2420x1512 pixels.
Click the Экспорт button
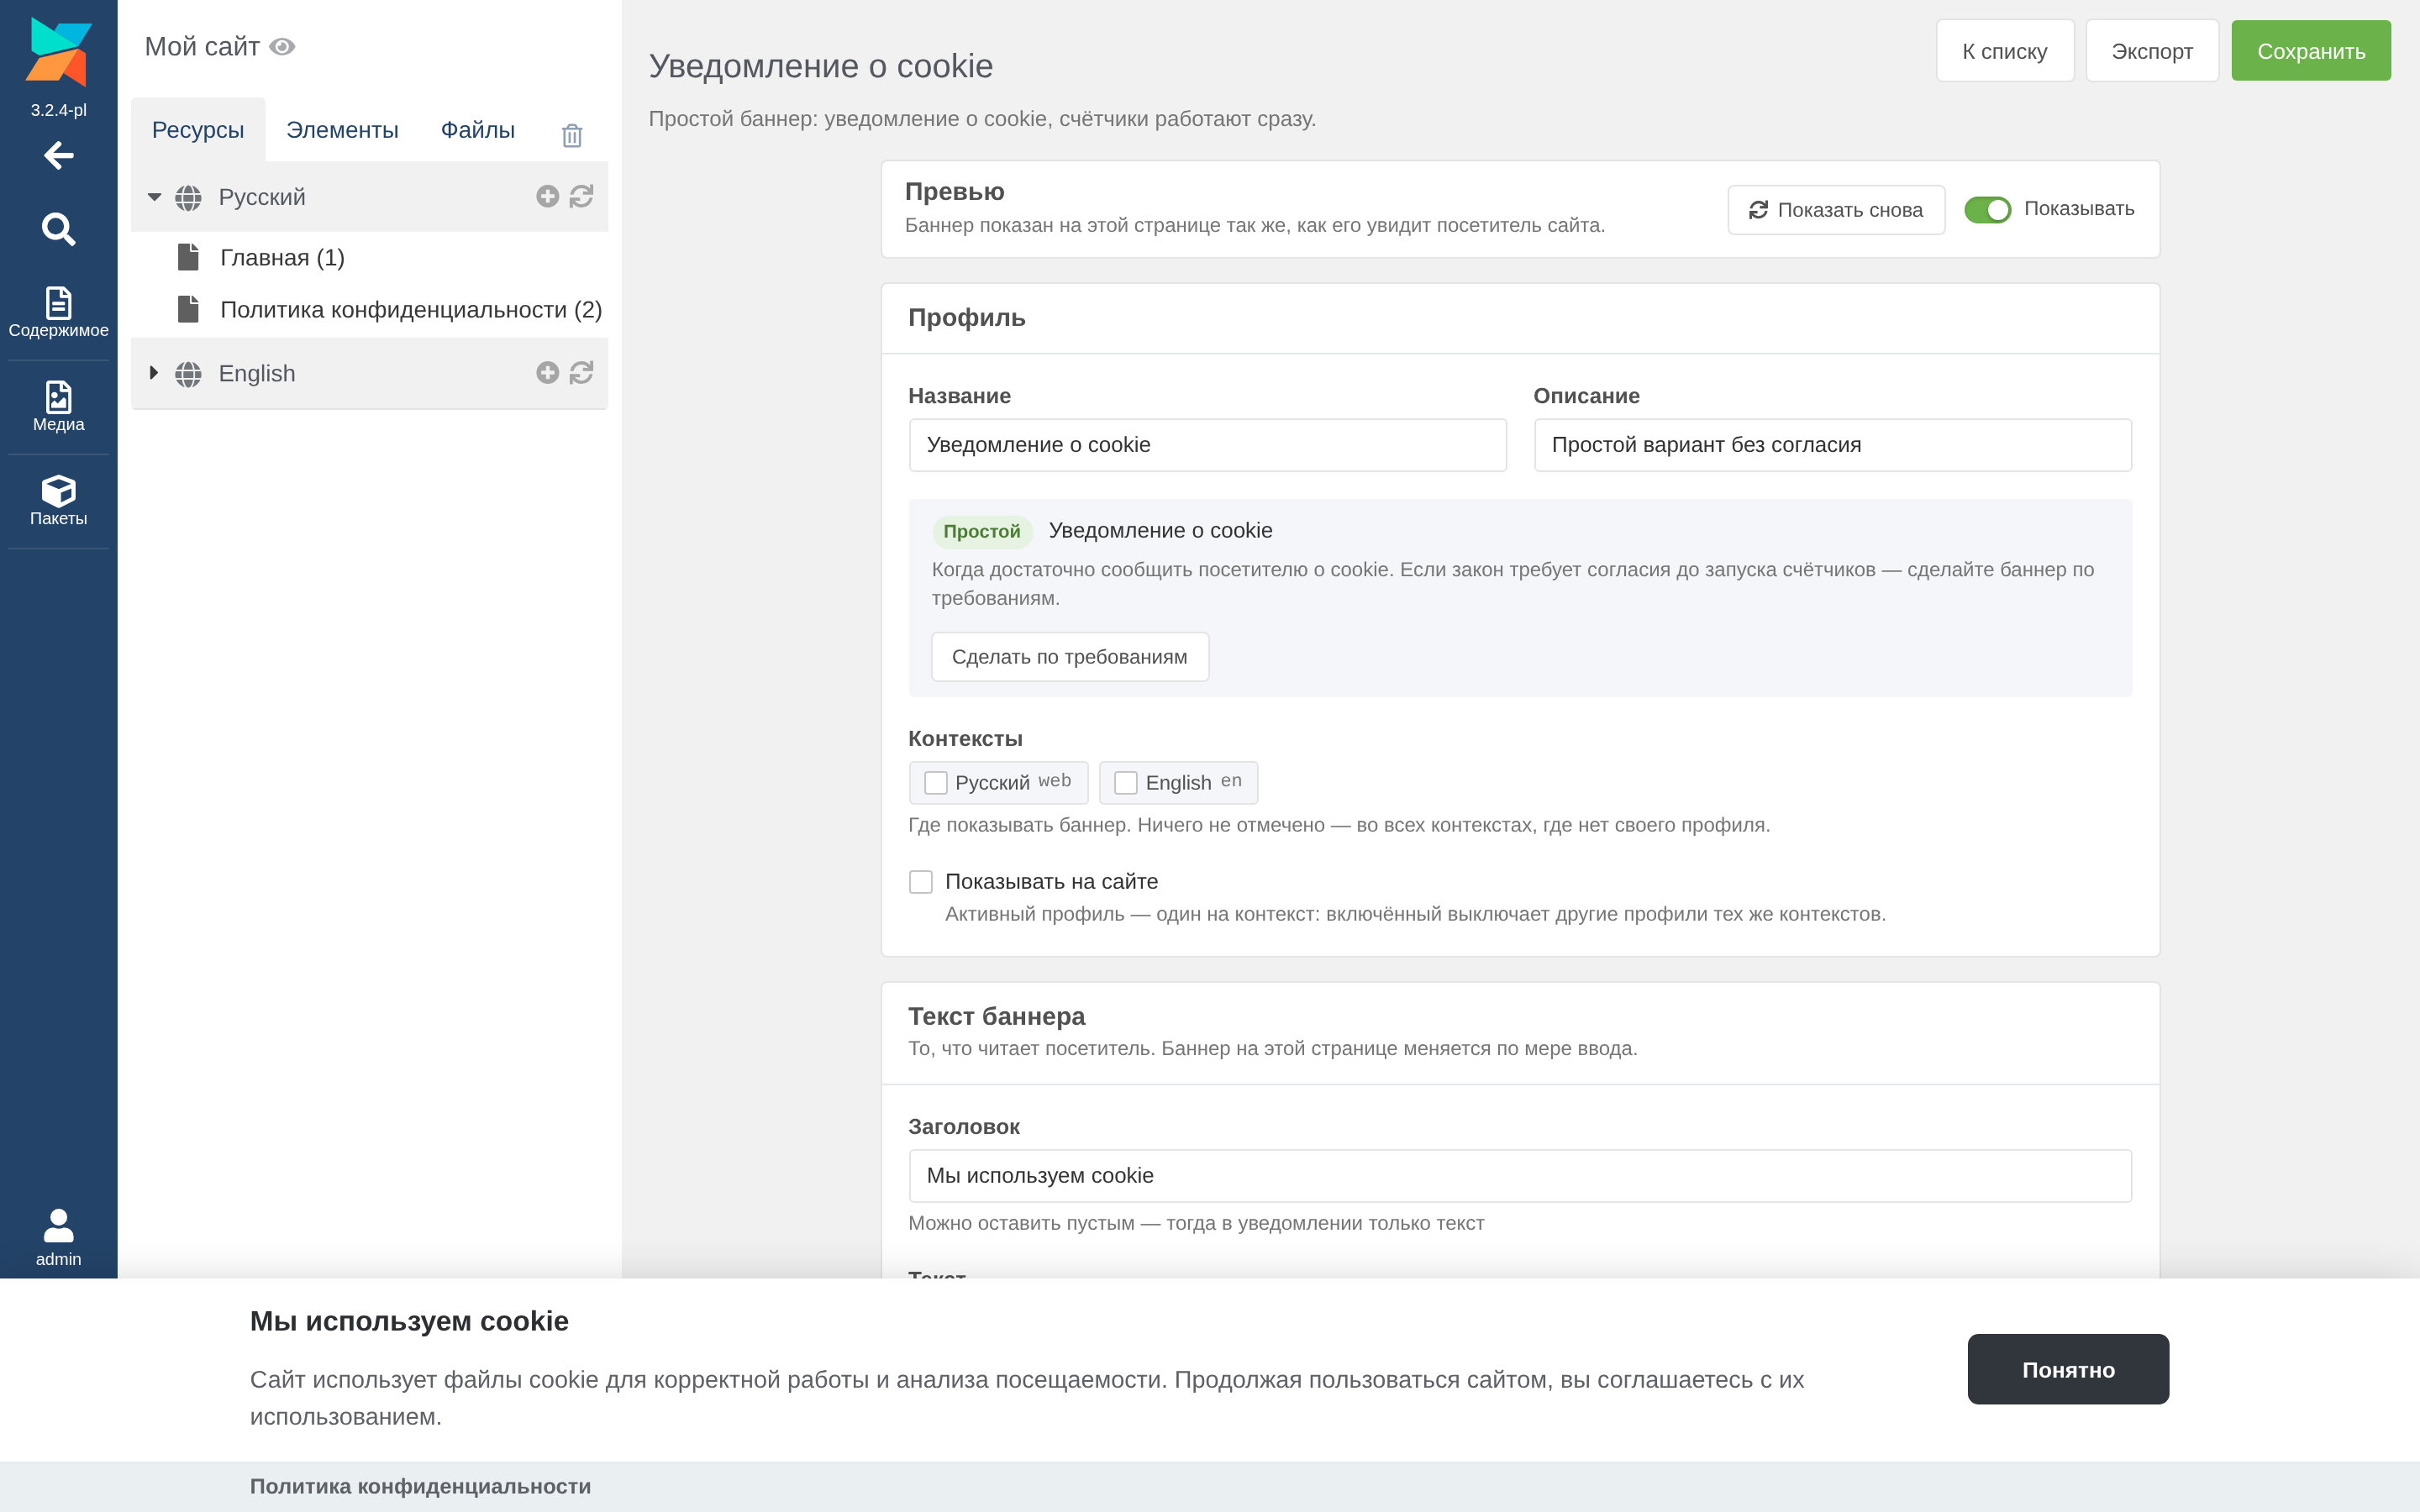(x=2152, y=51)
